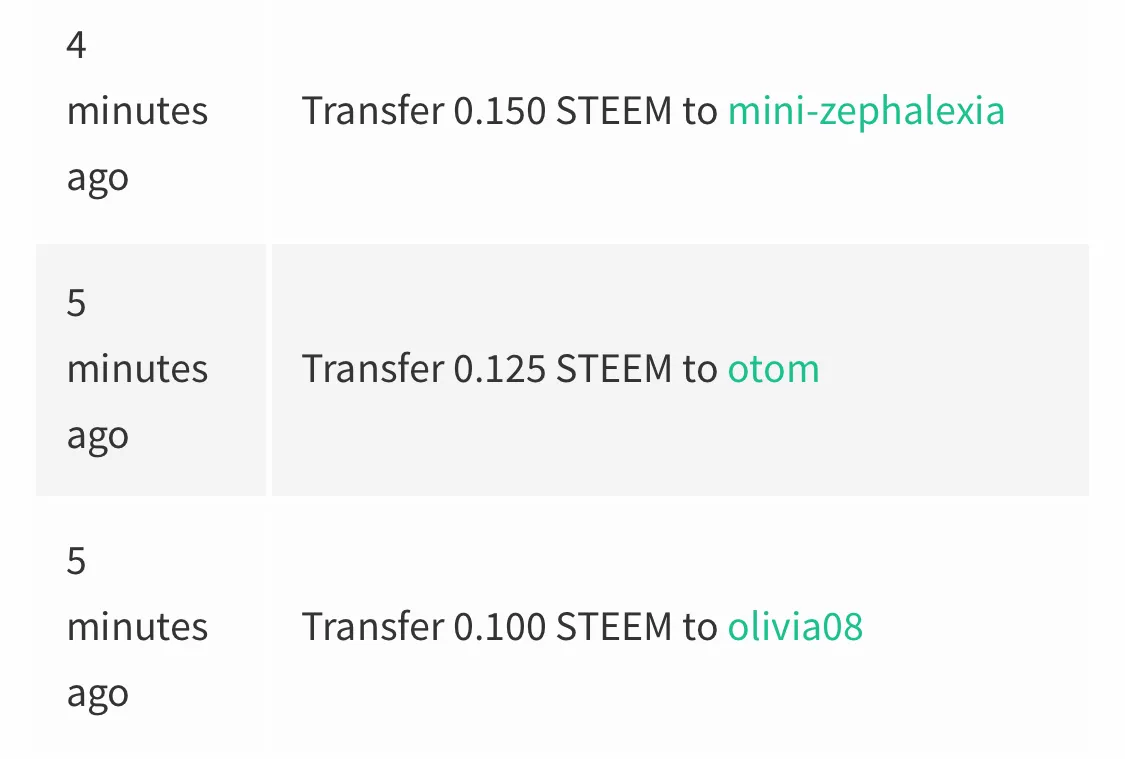Click the 0.100 amount in olivia08 transfer
Screen dimensions: 1125x759
pos(499,626)
